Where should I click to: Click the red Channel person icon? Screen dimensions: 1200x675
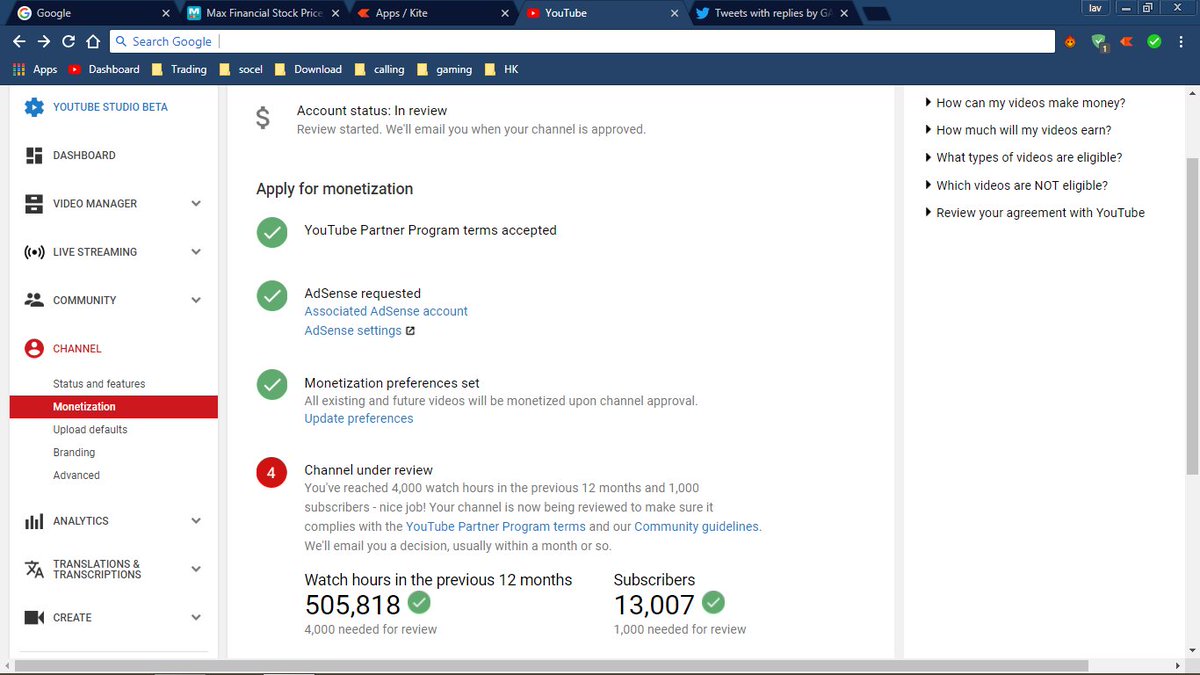[35, 349]
